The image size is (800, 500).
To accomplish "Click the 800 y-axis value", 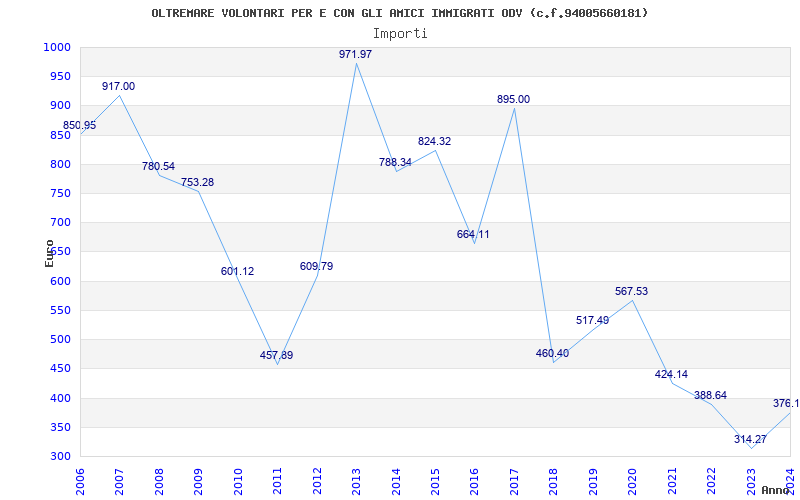I will coord(60,164).
